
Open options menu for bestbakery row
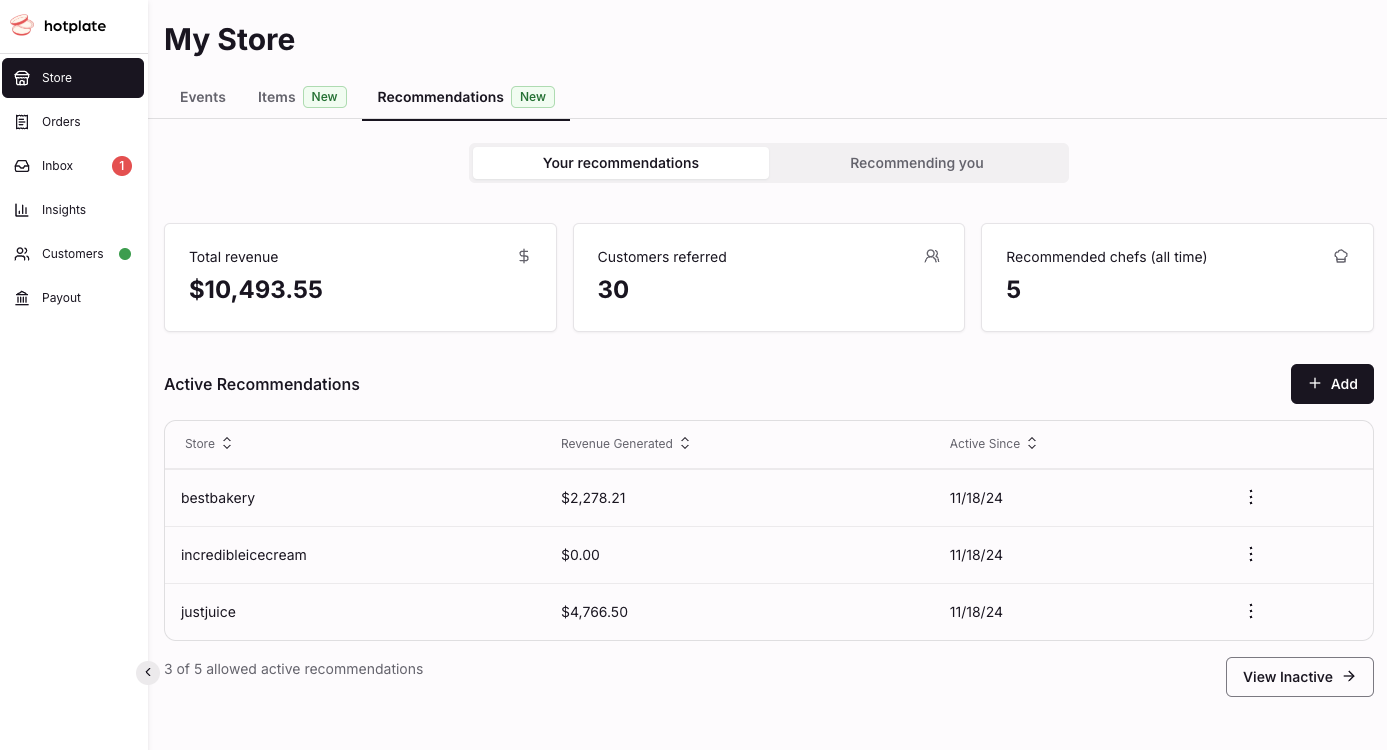[x=1250, y=498]
